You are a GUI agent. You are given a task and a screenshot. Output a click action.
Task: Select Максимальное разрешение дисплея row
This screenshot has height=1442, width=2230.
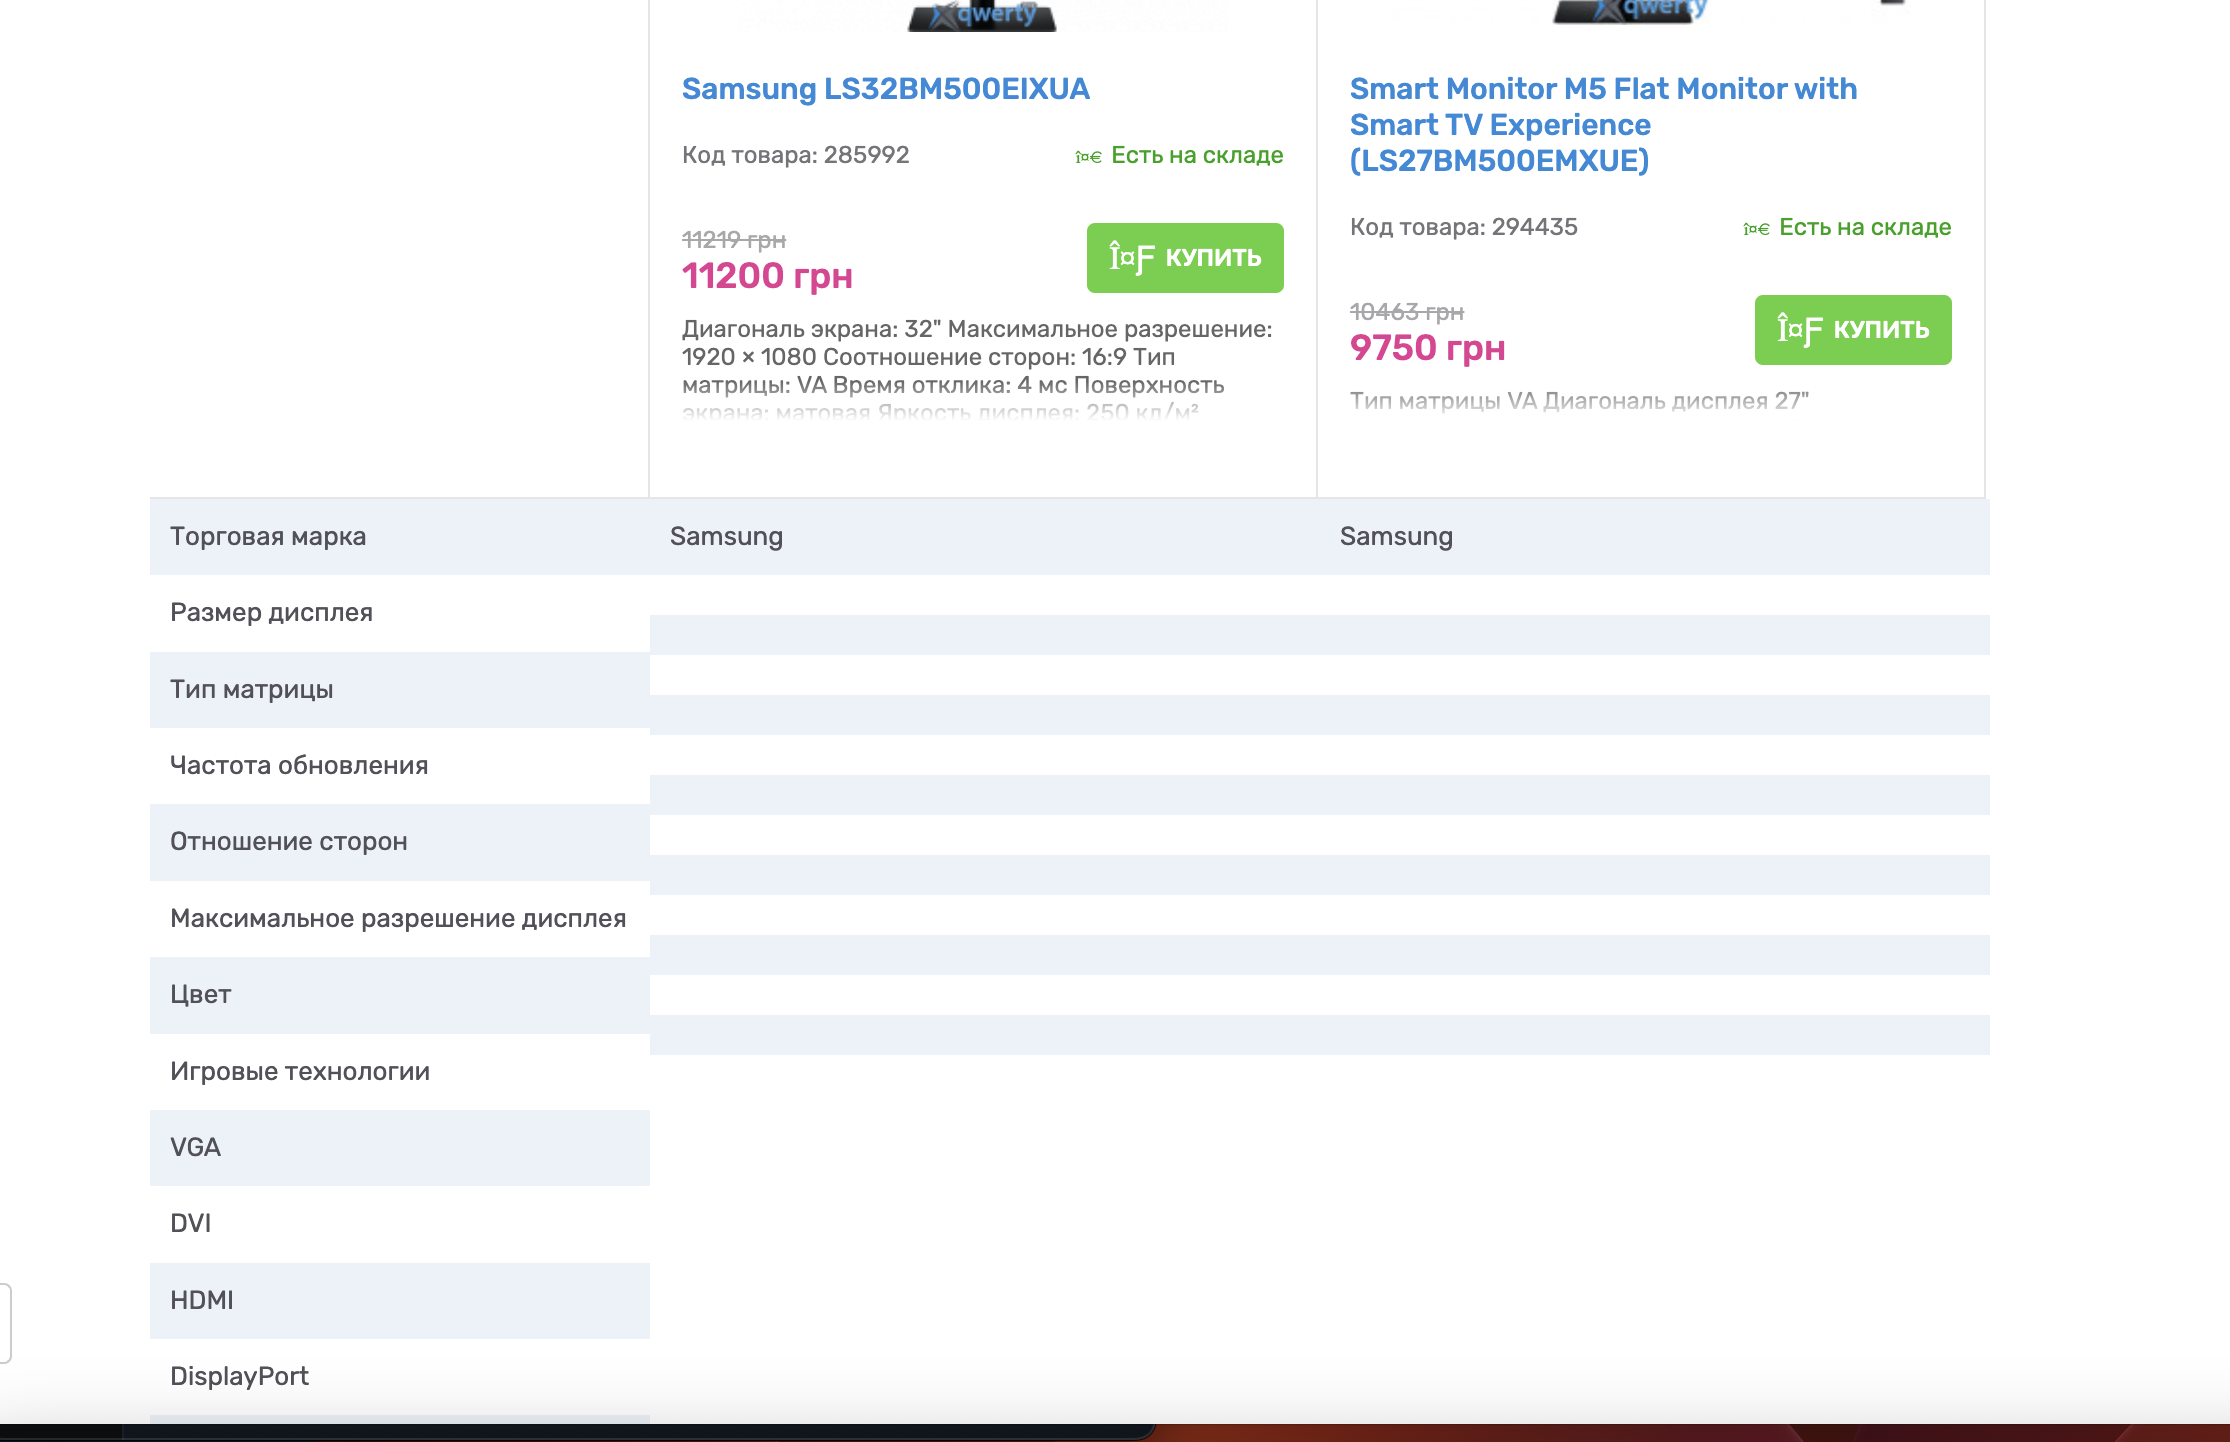click(397, 919)
